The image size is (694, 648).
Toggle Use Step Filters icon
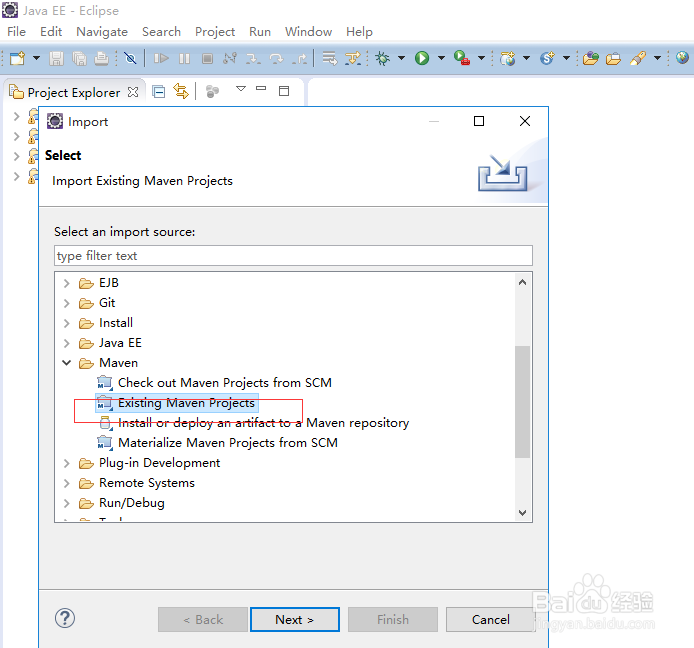point(353,58)
